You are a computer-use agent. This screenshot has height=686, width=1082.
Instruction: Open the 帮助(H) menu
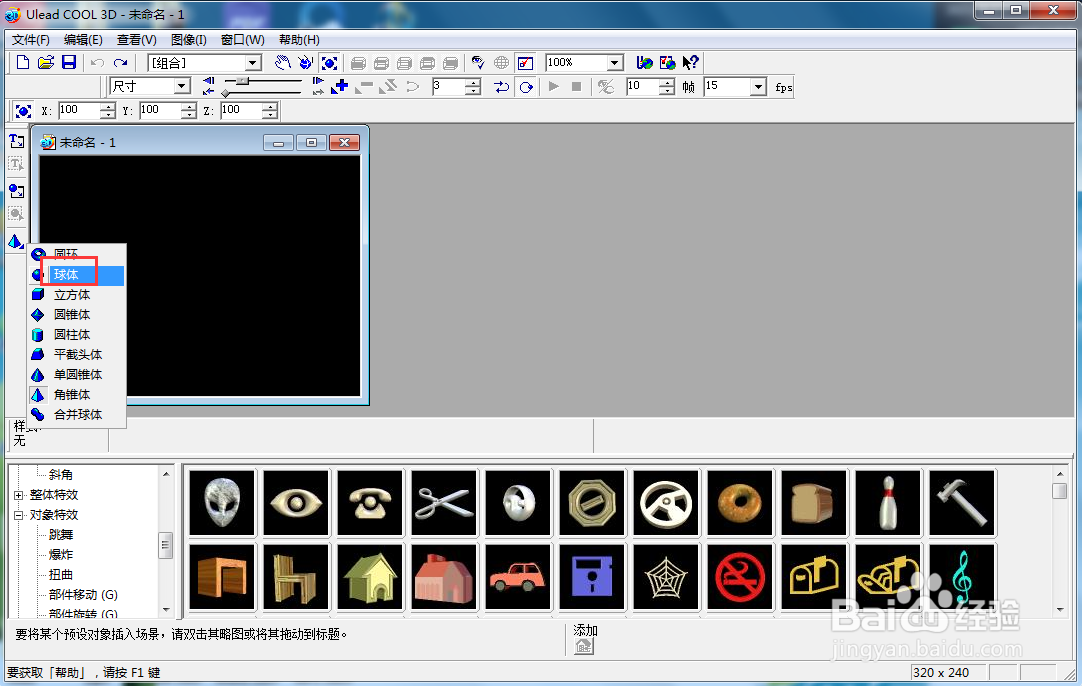pyautogui.click(x=299, y=40)
